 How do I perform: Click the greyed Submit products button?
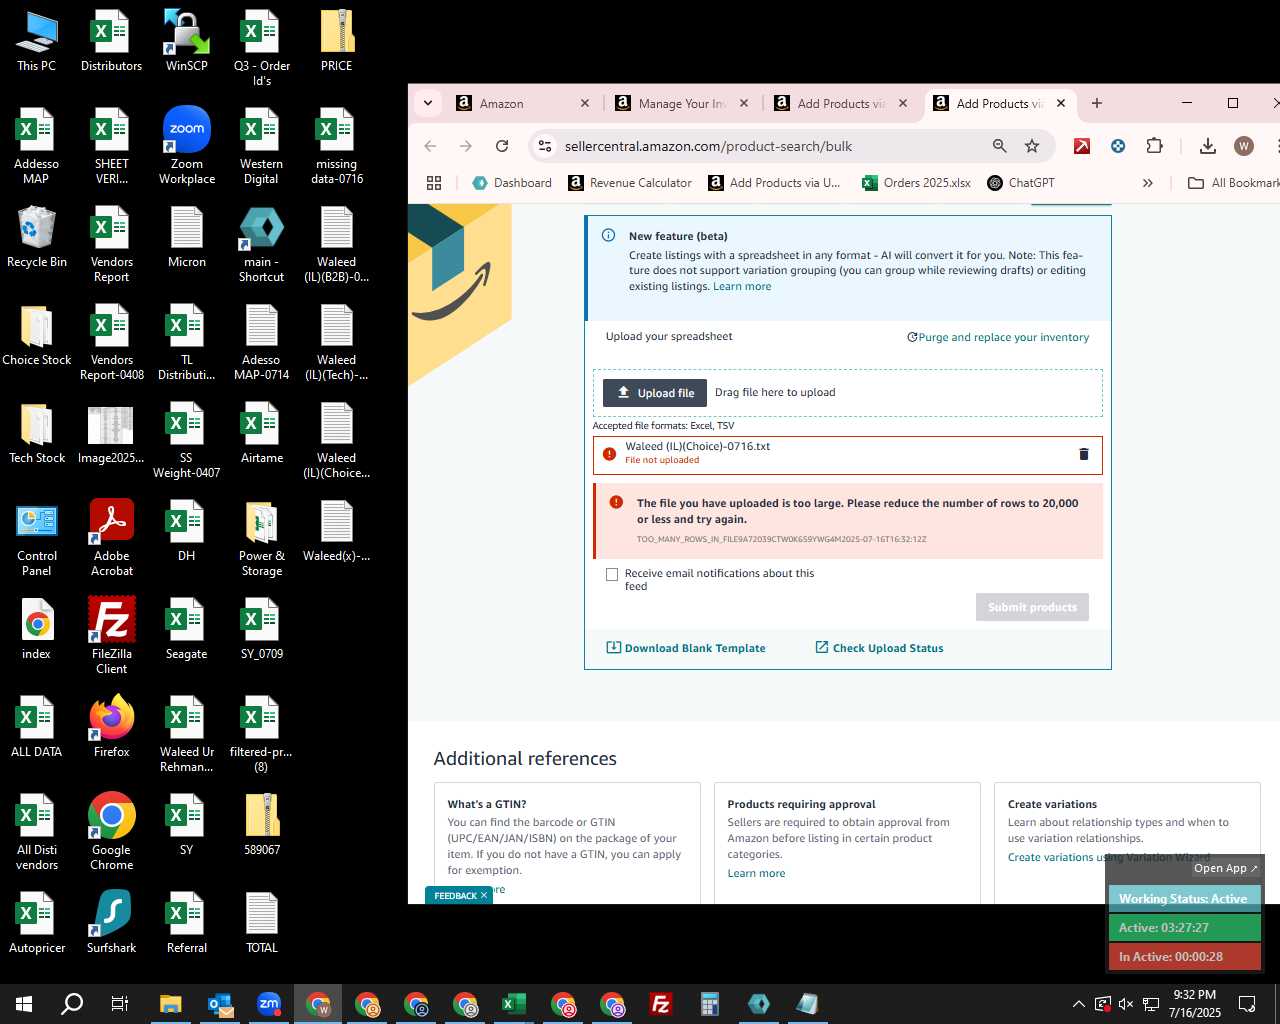click(x=1032, y=607)
